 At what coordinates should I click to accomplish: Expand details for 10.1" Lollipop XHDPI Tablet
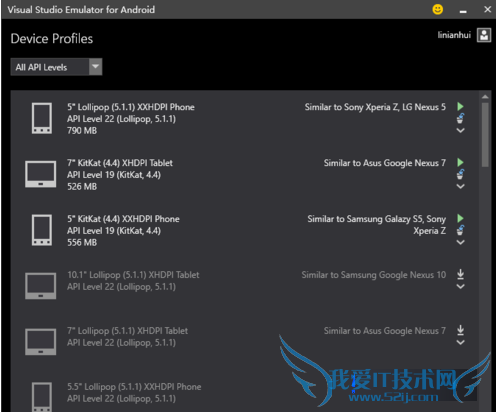[460, 286]
